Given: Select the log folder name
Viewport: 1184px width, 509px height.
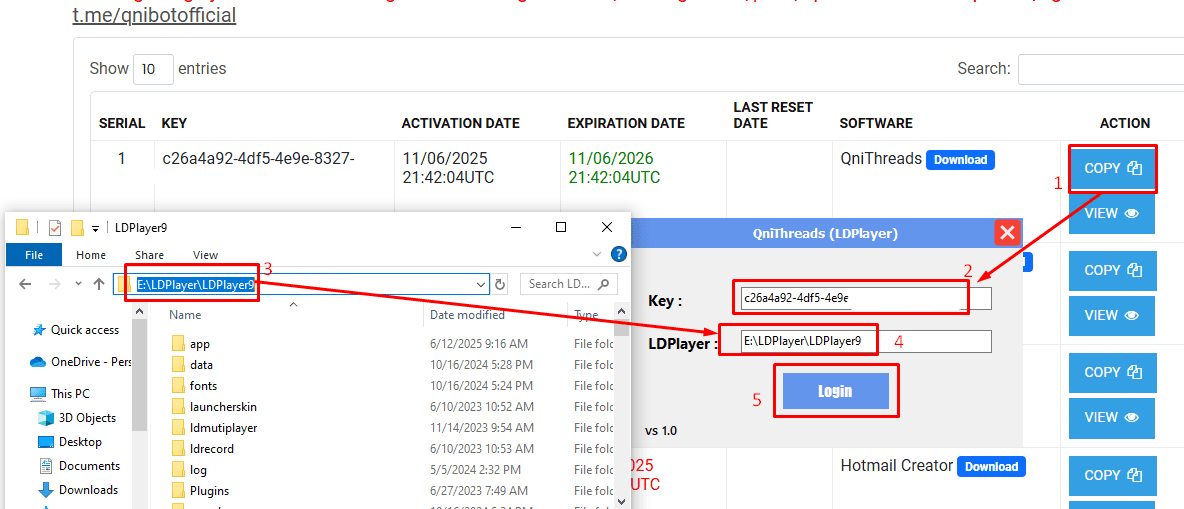Looking at the screenshot, I should (199, 470).
